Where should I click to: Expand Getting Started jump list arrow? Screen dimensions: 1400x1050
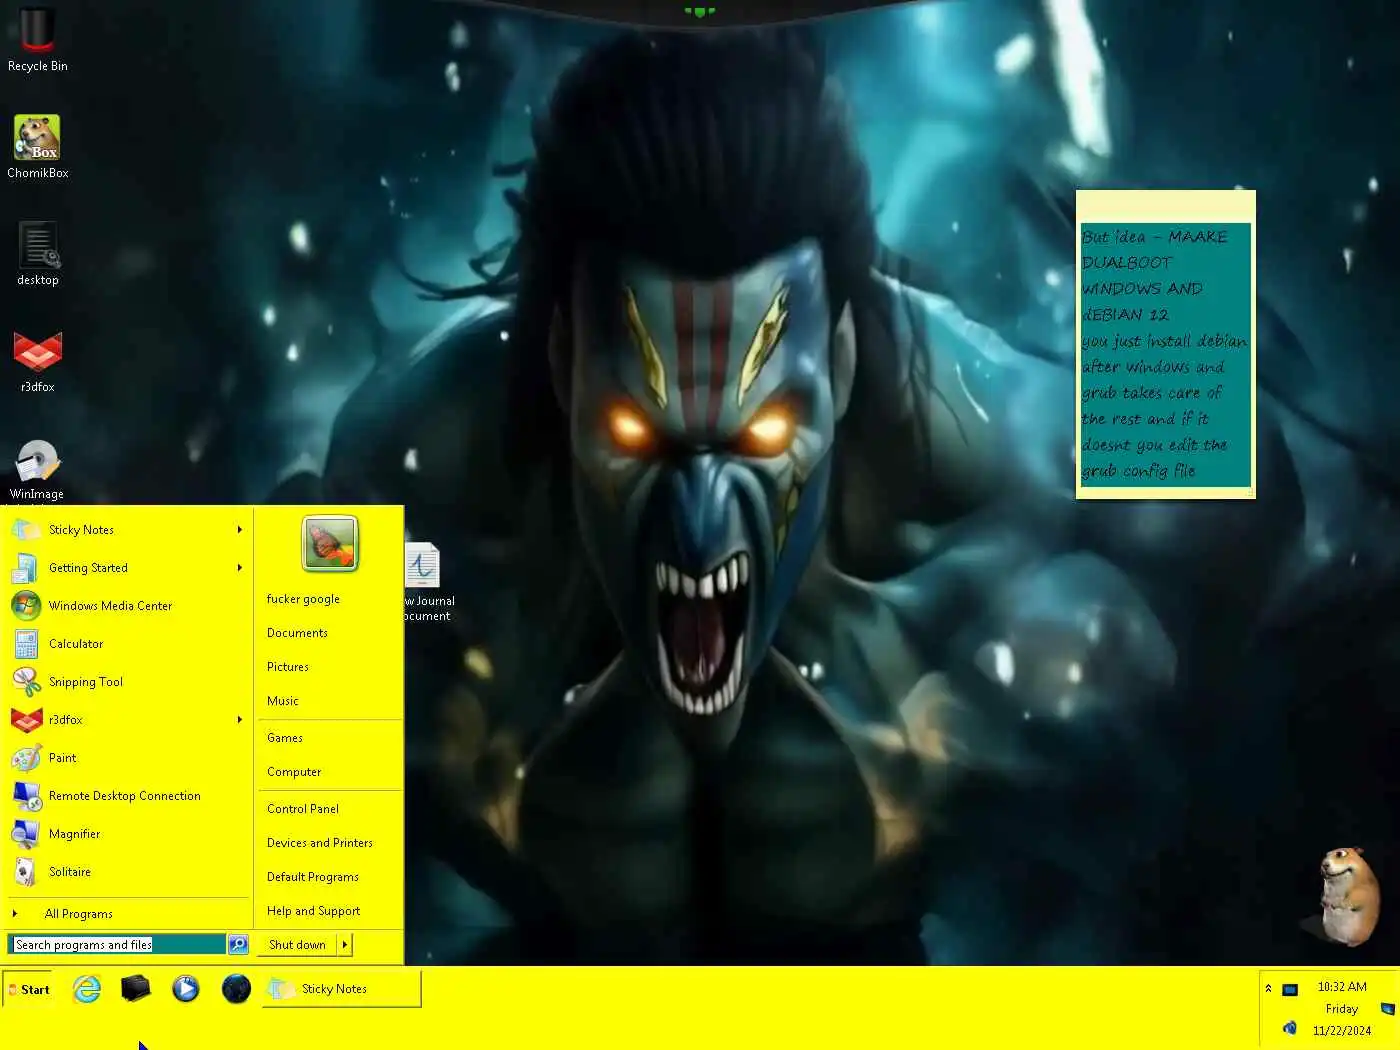point(240,568)
